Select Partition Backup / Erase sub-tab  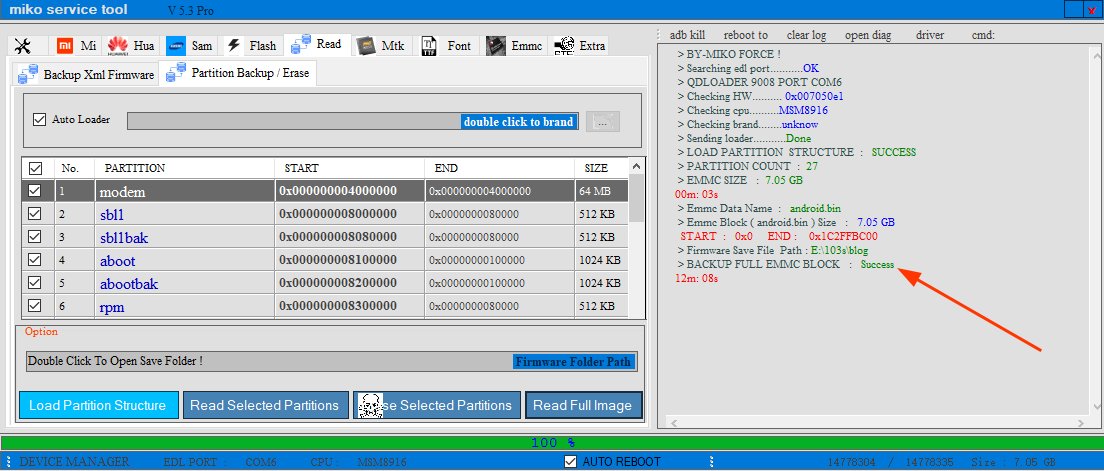[x=239, y=73]
